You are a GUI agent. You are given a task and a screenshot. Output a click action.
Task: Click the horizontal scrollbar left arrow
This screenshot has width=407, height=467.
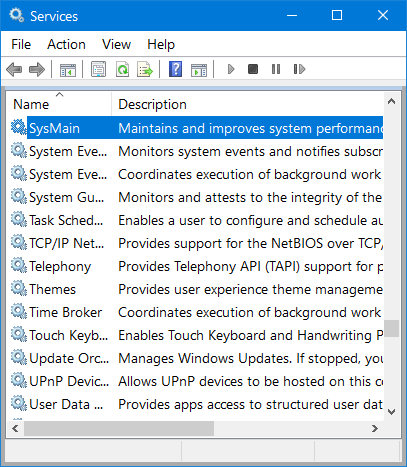15,428
